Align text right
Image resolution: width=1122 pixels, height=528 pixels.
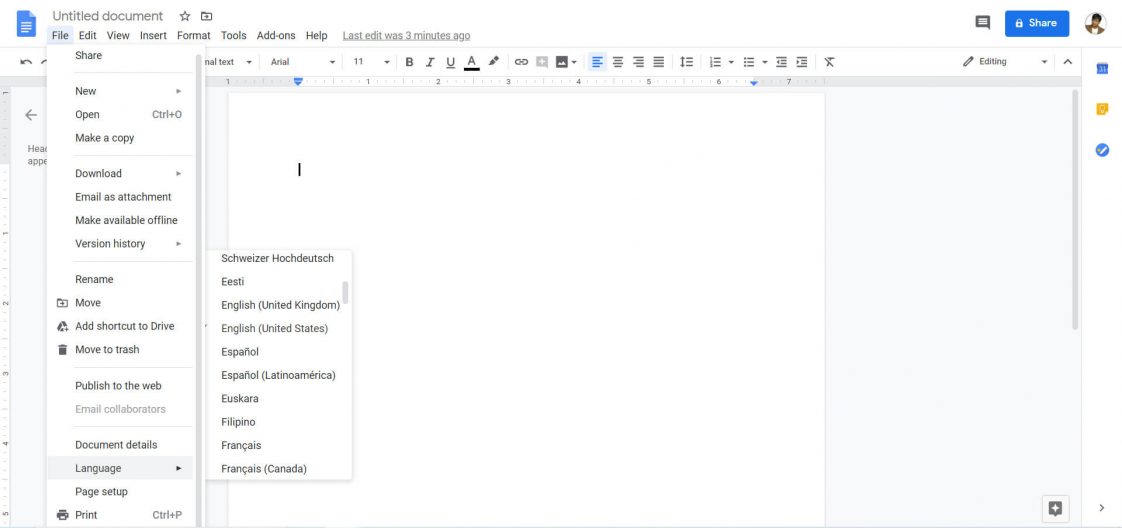[x=638, y=62]
